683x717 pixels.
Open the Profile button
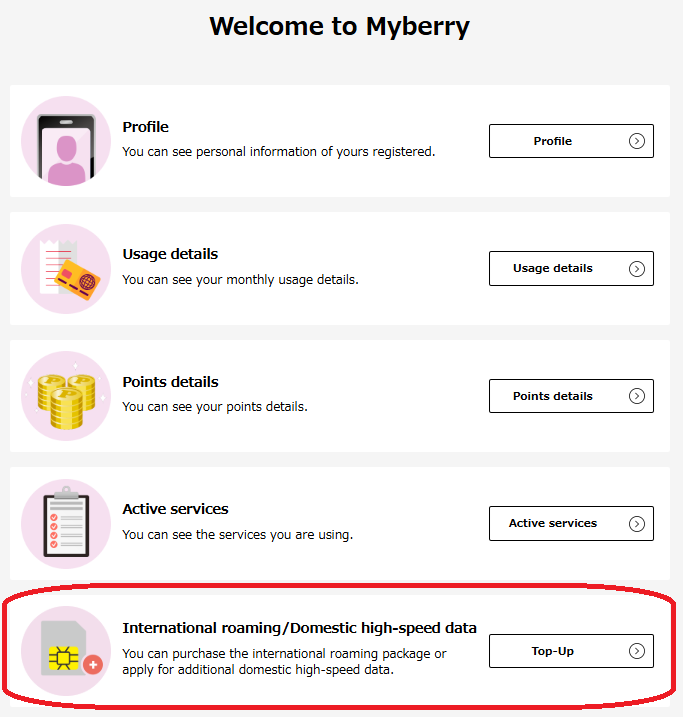(571, 141)
